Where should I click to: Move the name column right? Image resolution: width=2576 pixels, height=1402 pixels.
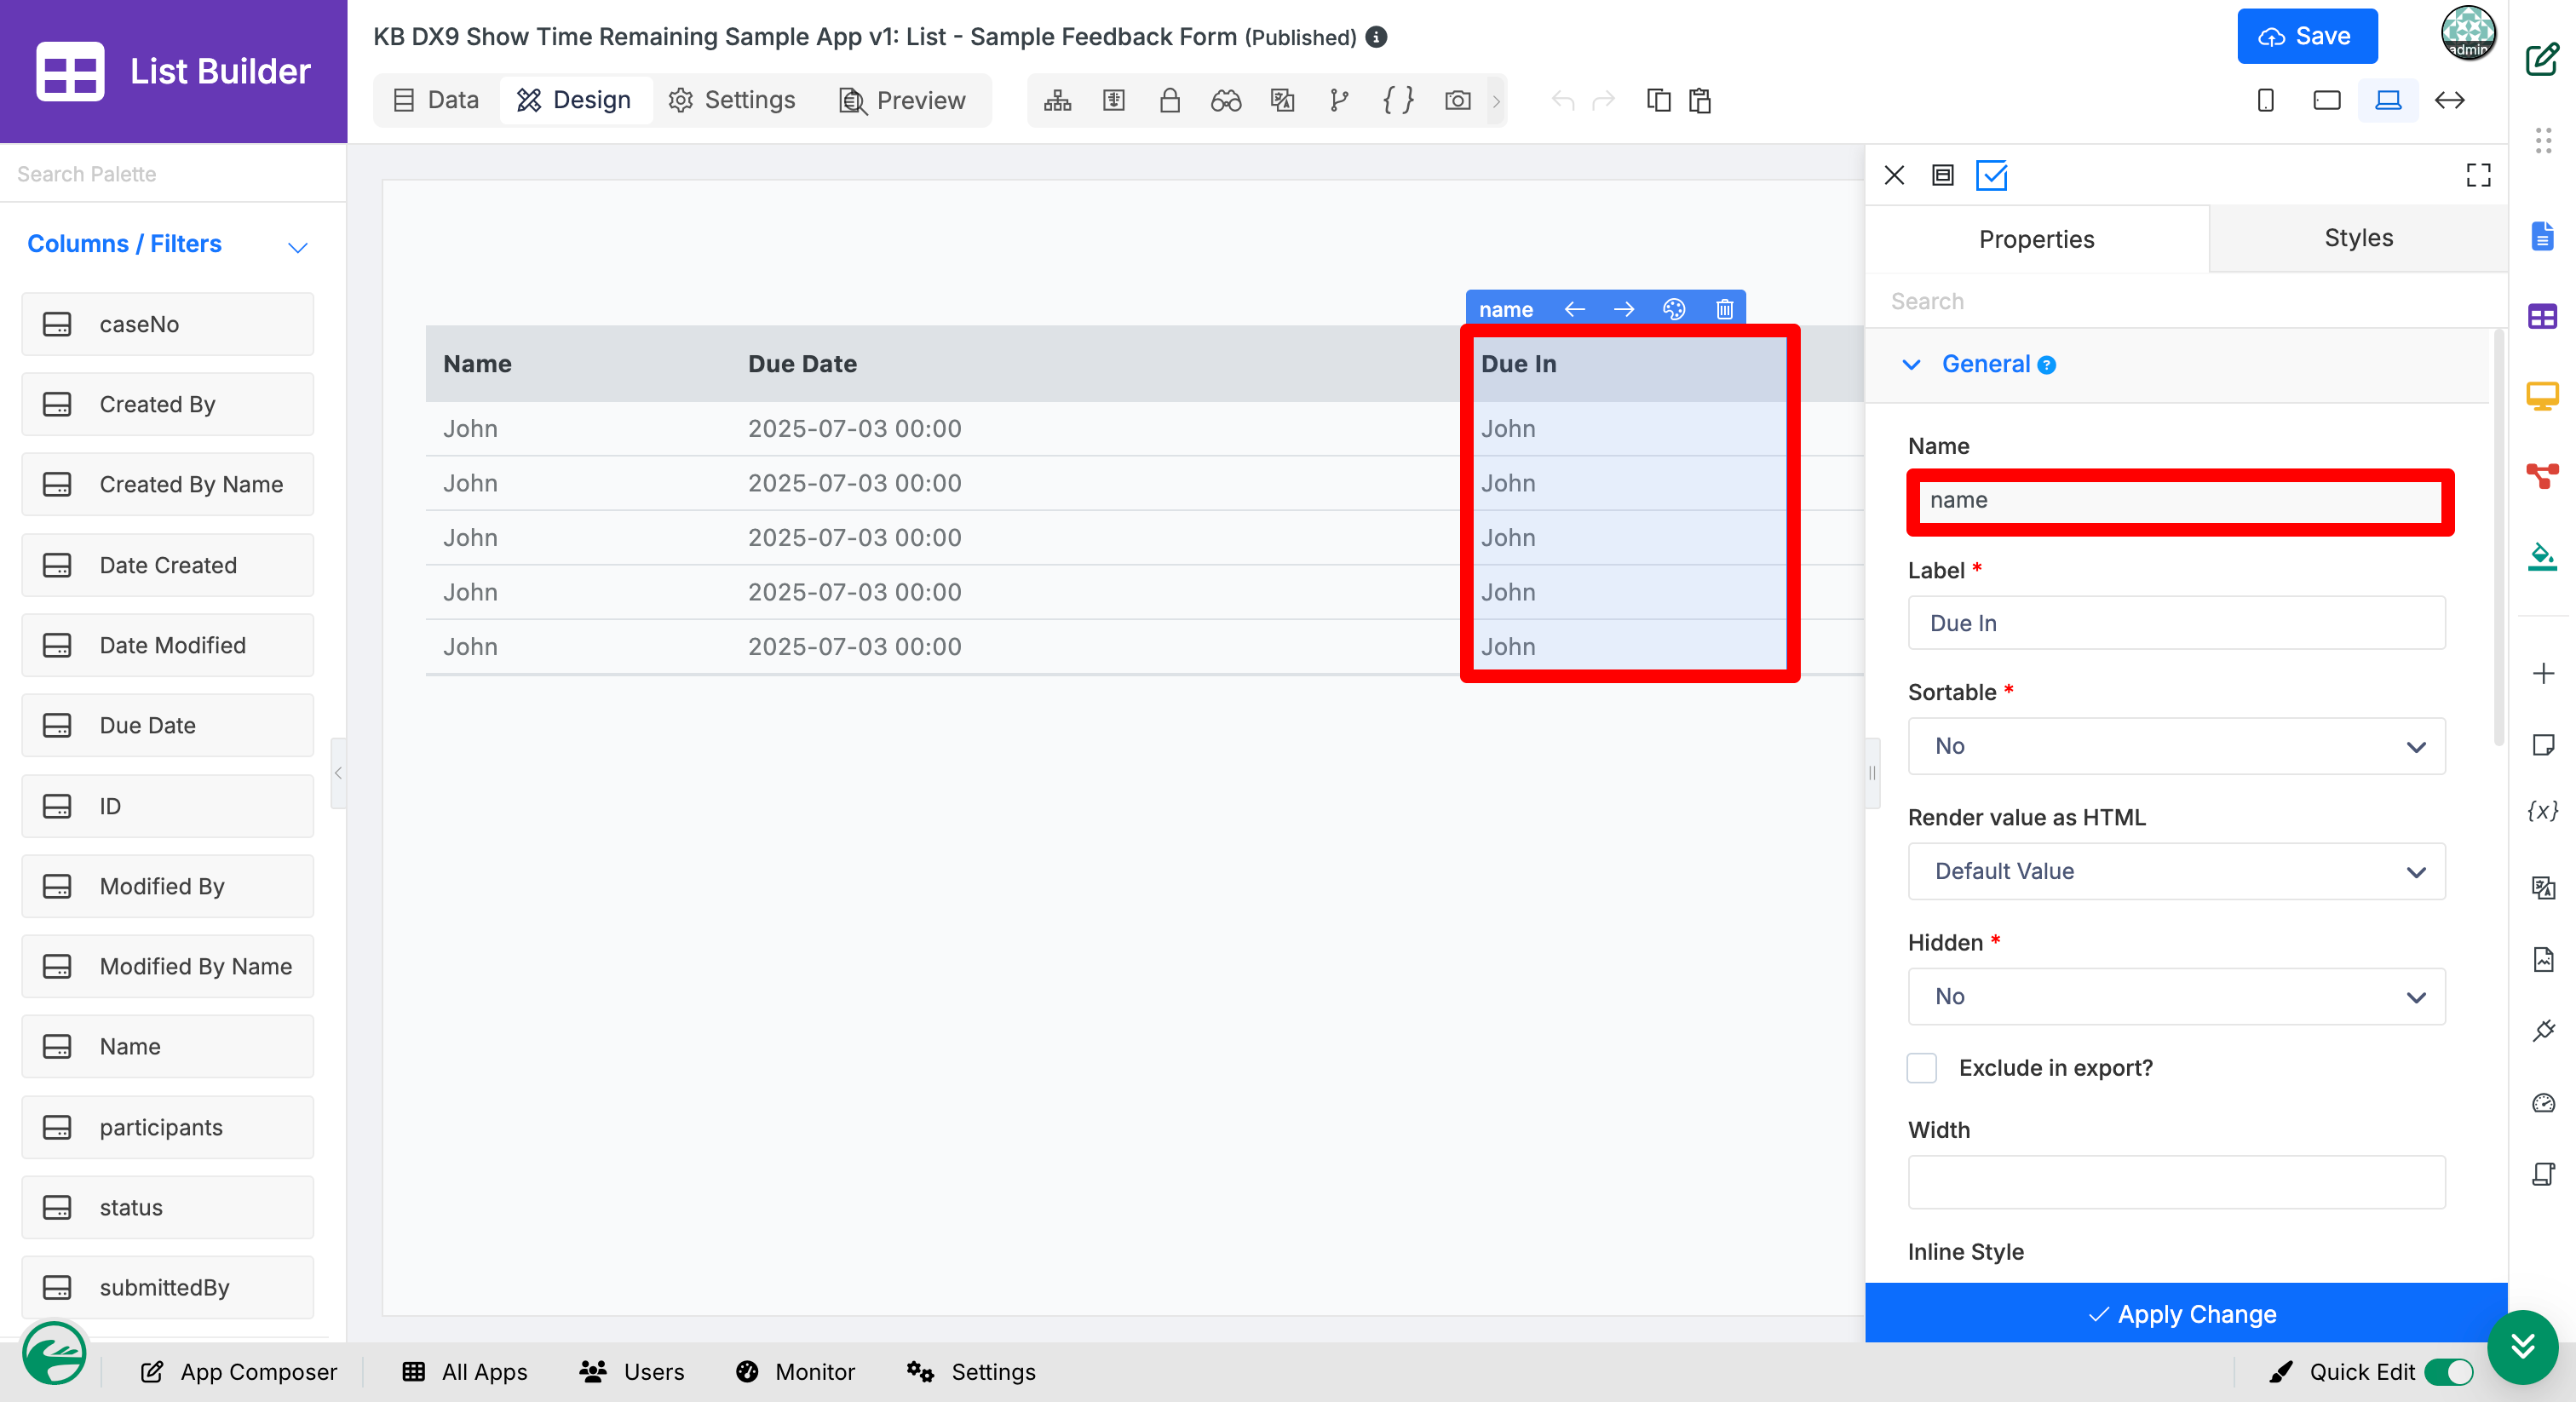[x=1624, y=309]
